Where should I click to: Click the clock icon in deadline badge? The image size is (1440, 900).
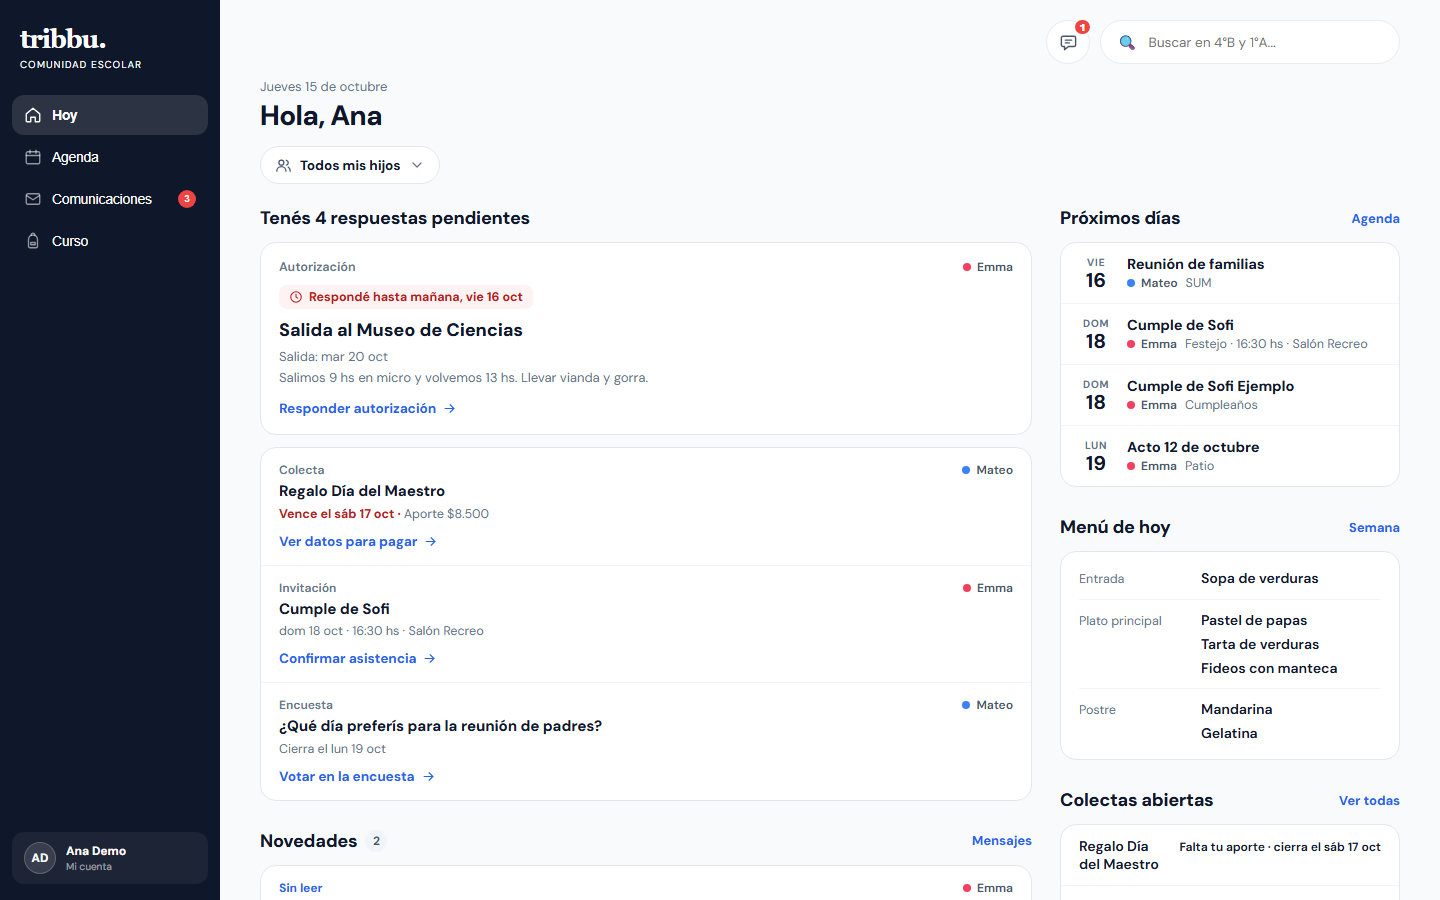point(296,297)
